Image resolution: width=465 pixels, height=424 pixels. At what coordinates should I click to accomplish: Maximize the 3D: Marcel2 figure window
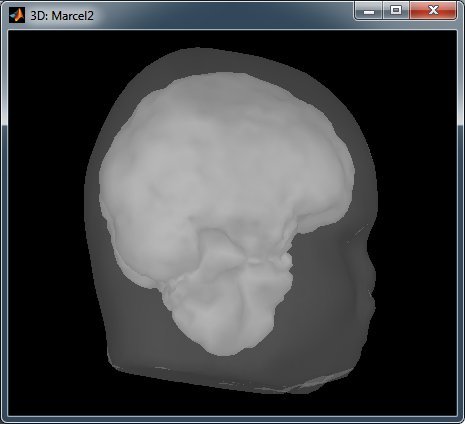(x=396, y=11)
